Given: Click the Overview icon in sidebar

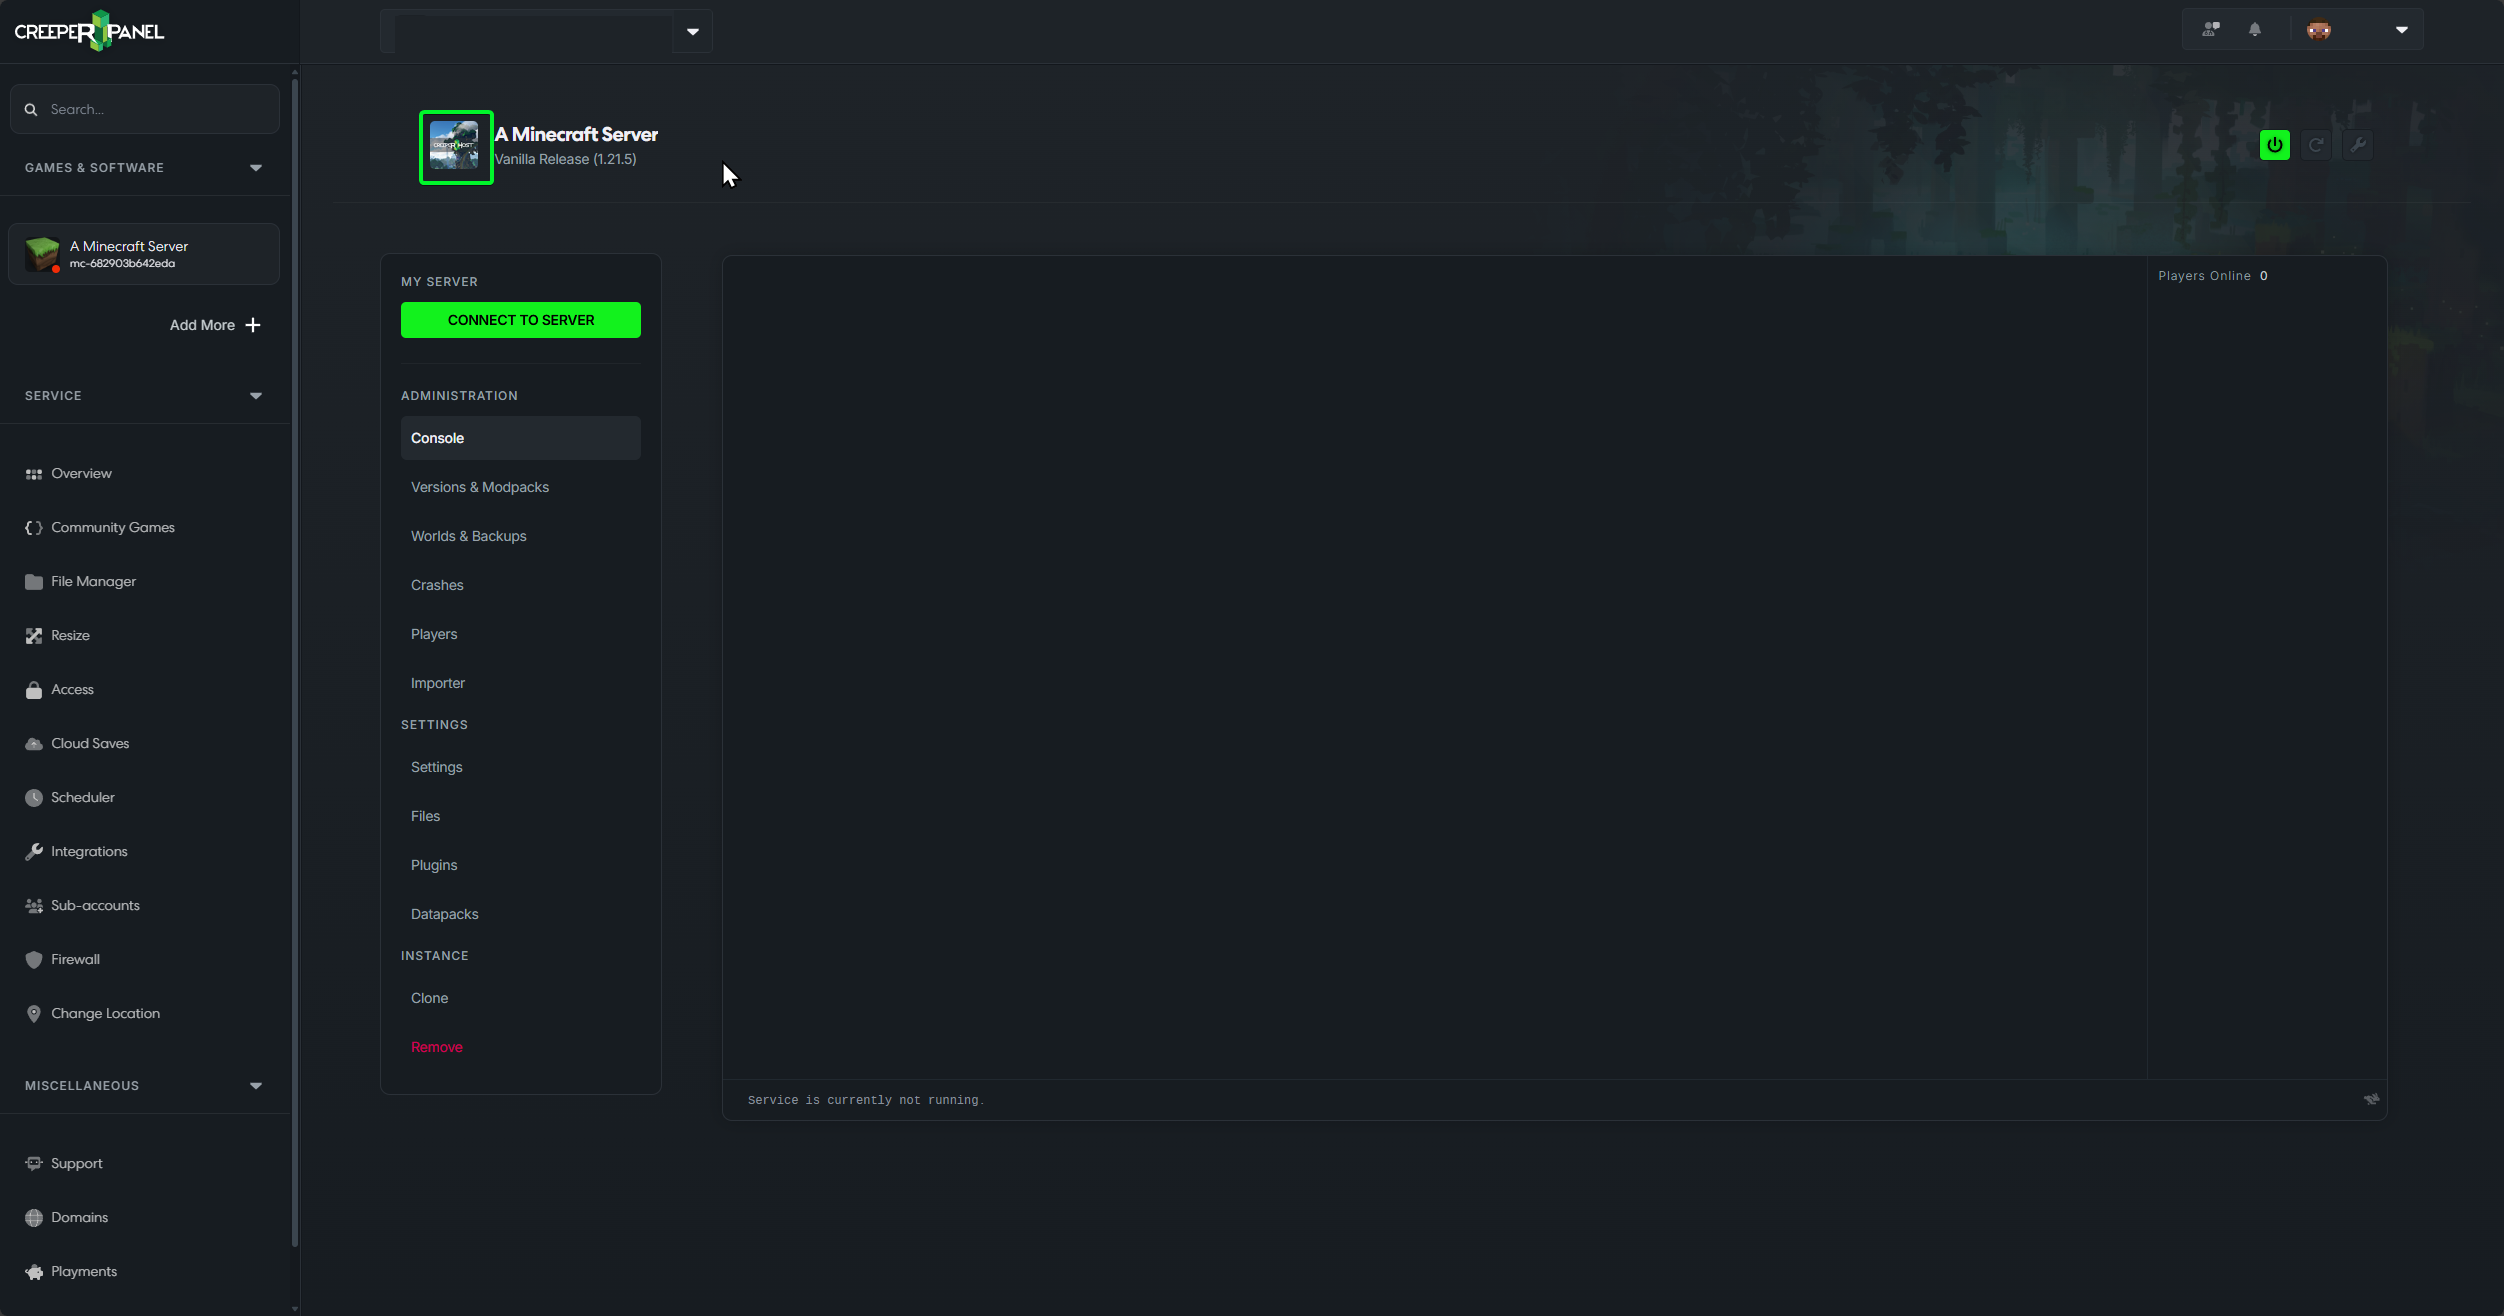Looking at the screenshot, I should point(34,474).
